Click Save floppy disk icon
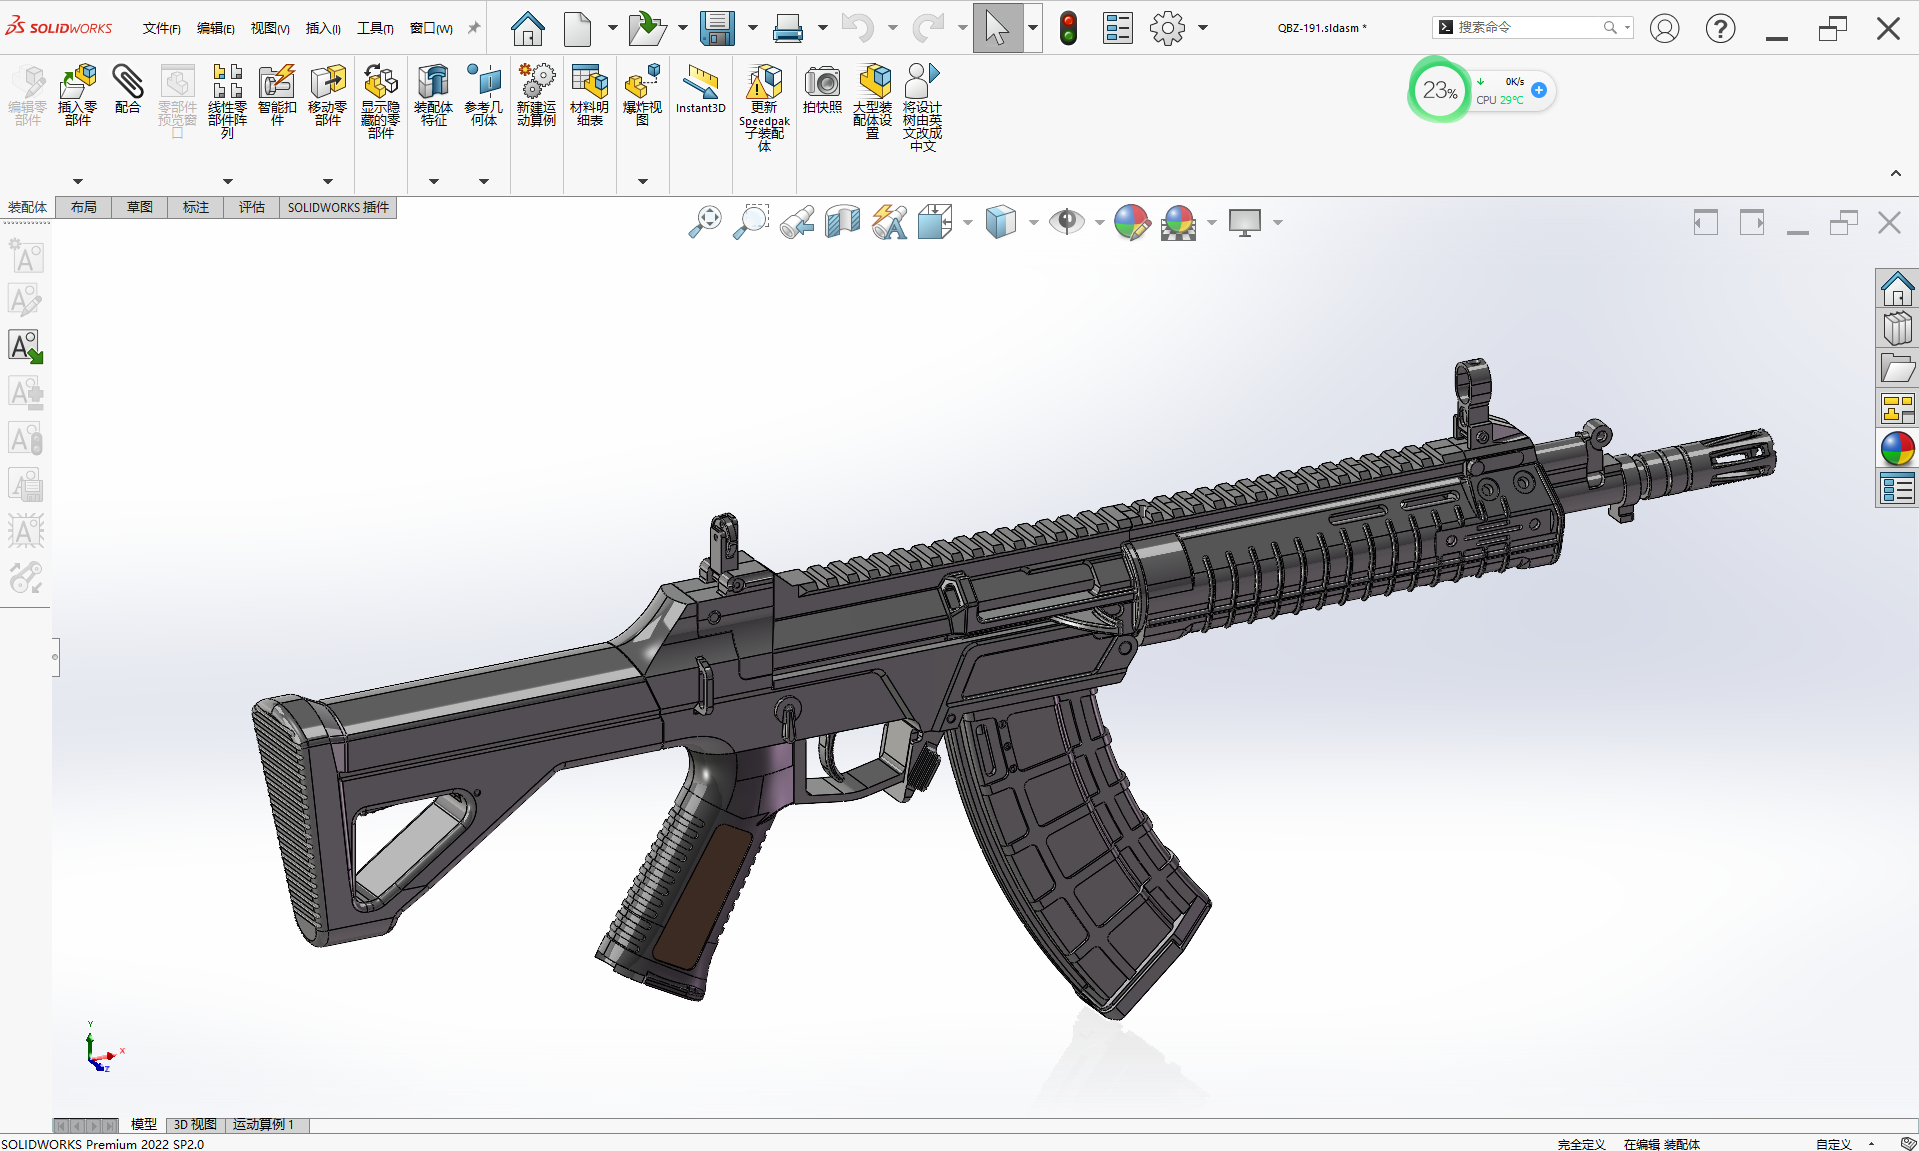Image resolution: width=1919 pixels, height=1151 pixels. pos(717,28)
